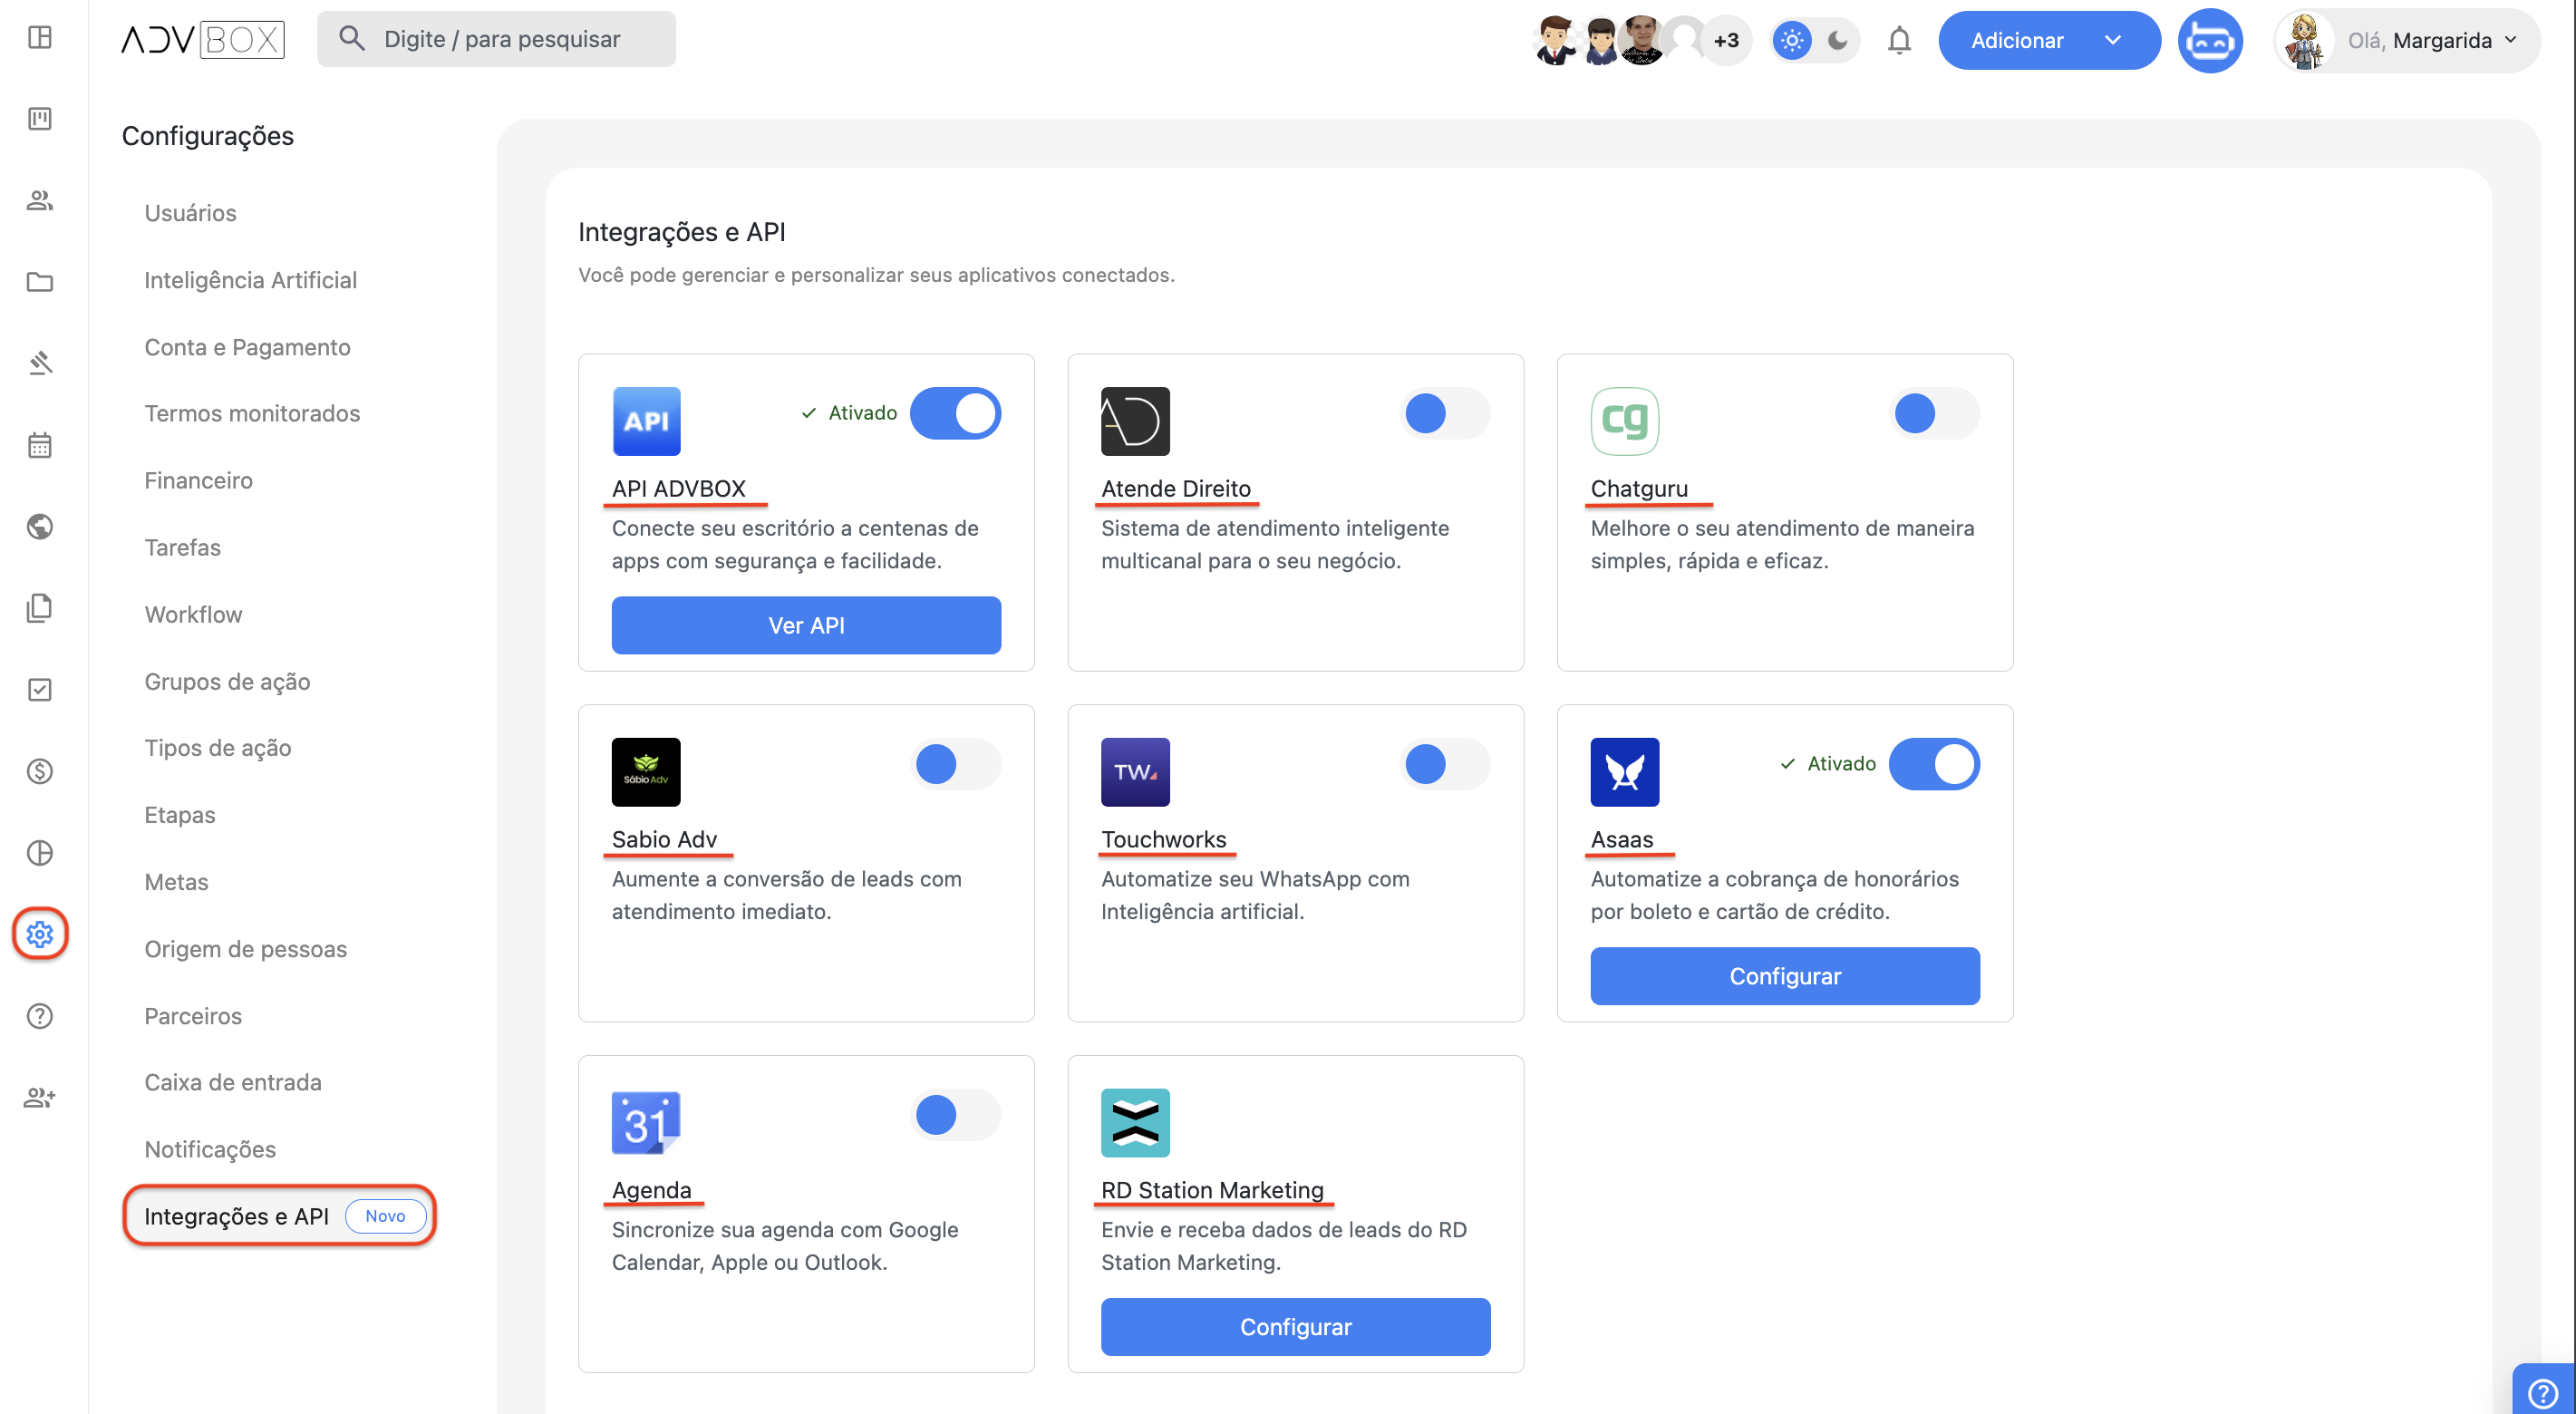Image resolution: width=2576 pixels, height=1414 pixels.
Task: Open Etapas settings section
Action: [x=179, y=815]
